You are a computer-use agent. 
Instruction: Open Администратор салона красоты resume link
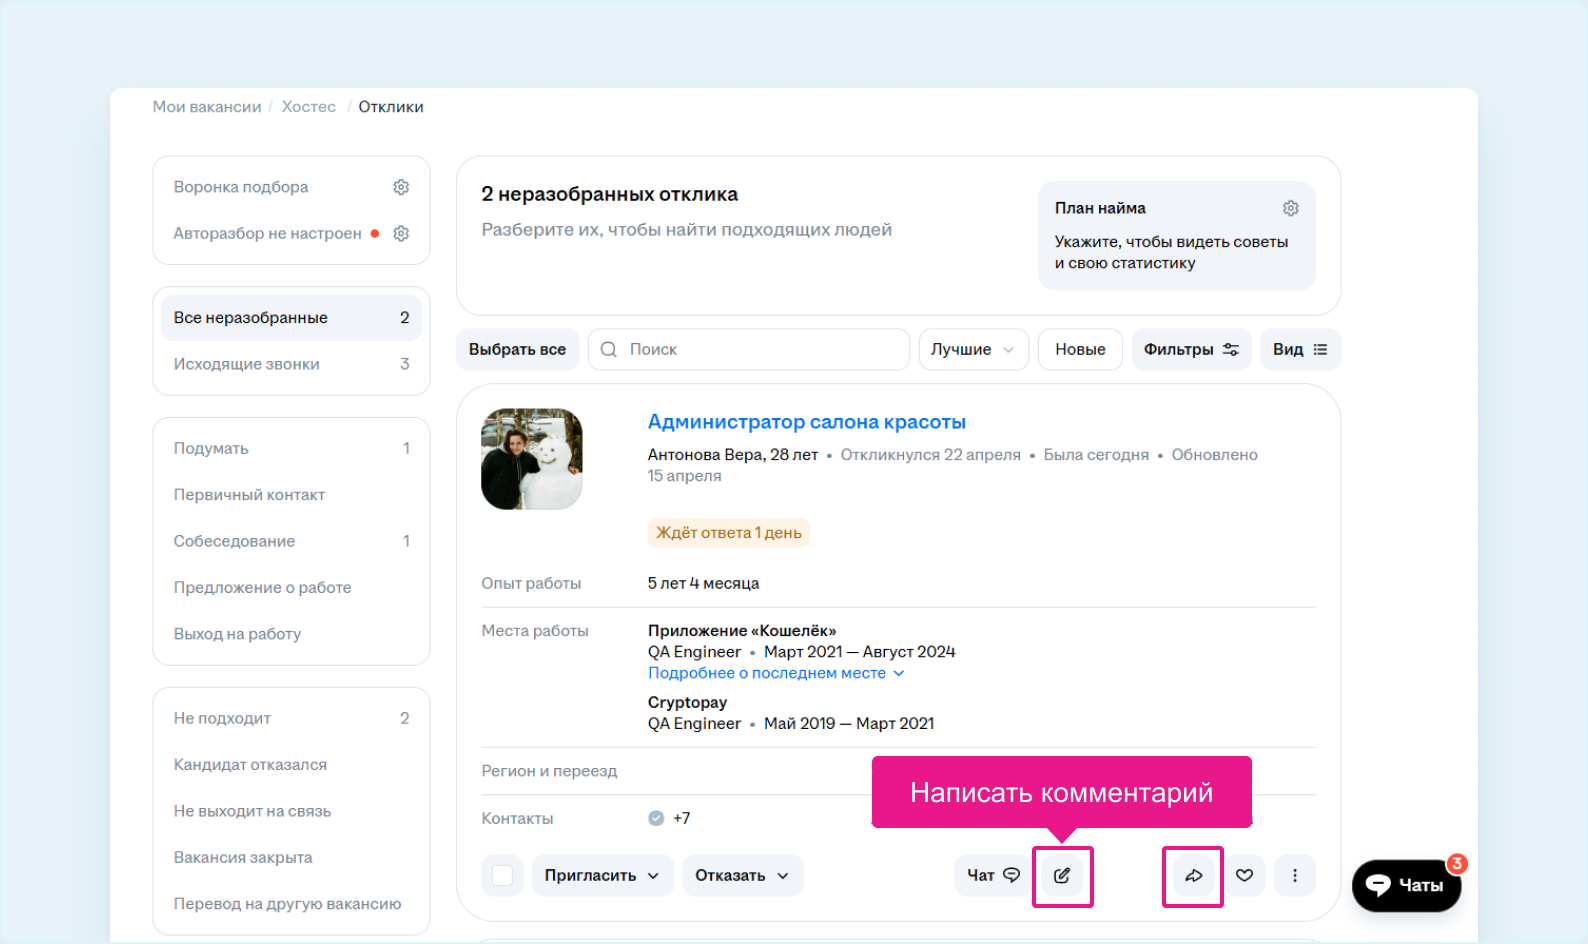tap(807, 422)
